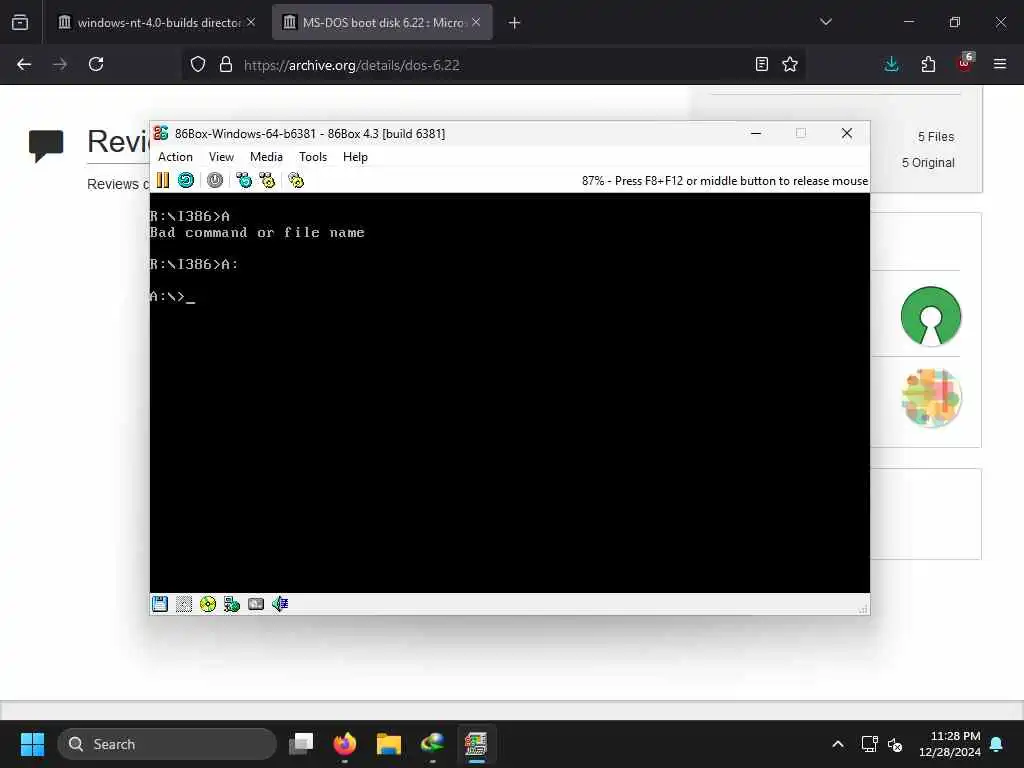Open the Firefox hamburger menu
Screen dimensions: 1024x768
[x=1000, y=64]
